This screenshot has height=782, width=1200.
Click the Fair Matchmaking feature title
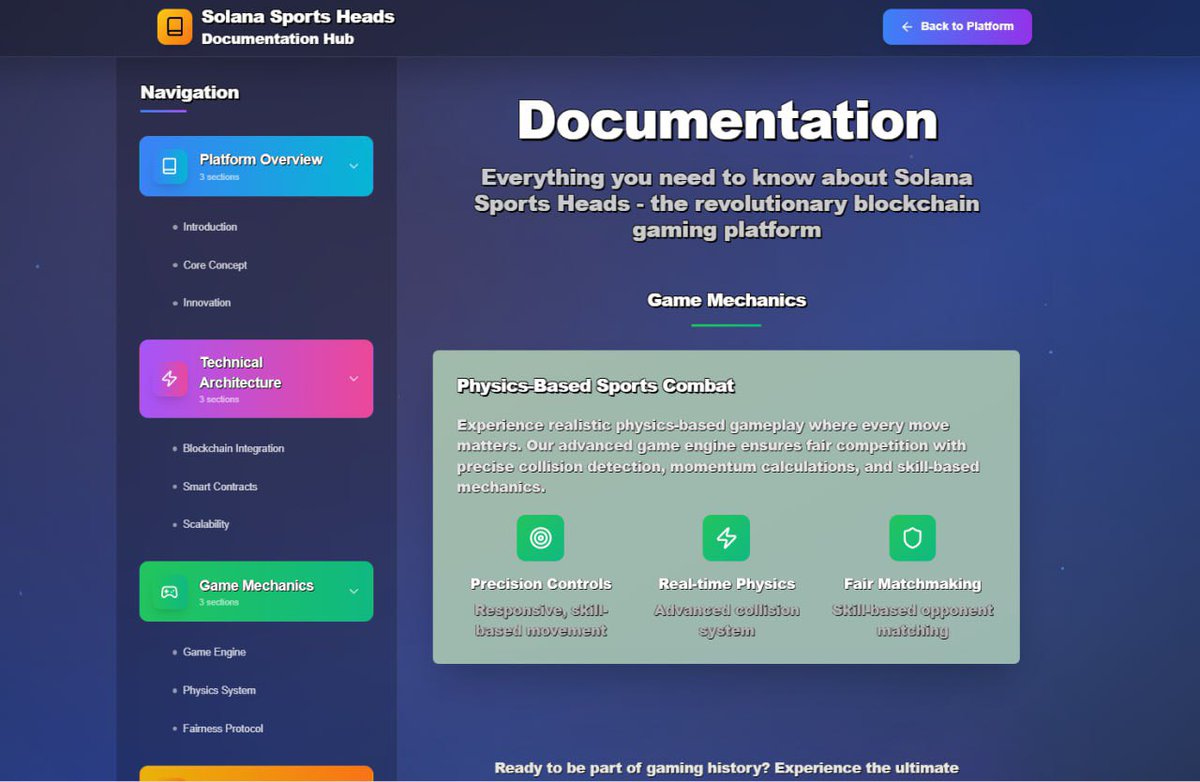913,584
